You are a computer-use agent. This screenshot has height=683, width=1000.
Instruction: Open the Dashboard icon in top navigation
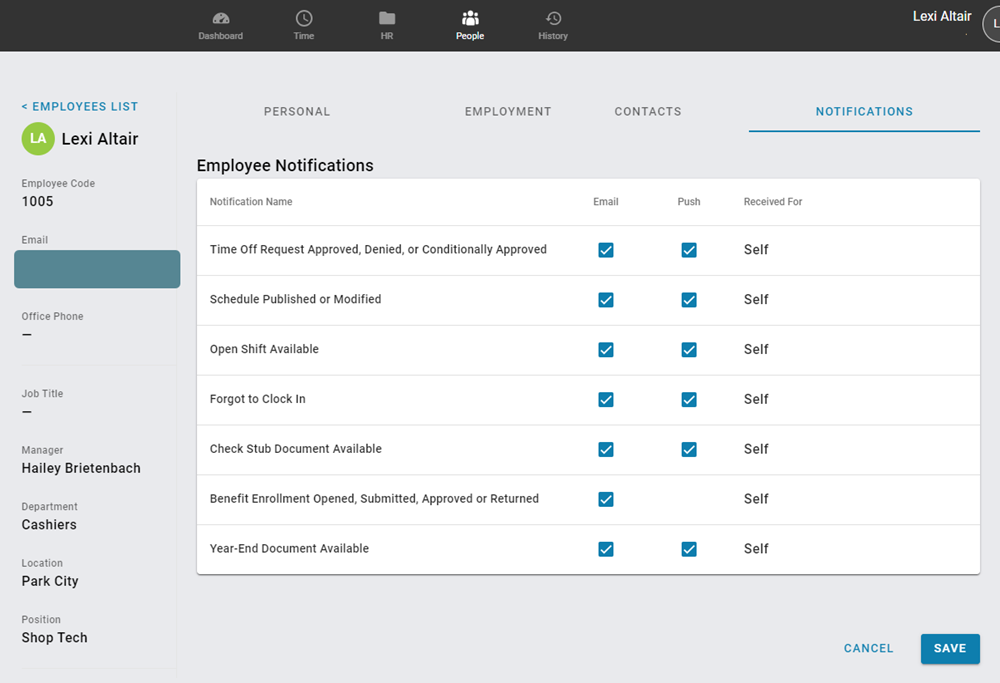pos(221,24)
